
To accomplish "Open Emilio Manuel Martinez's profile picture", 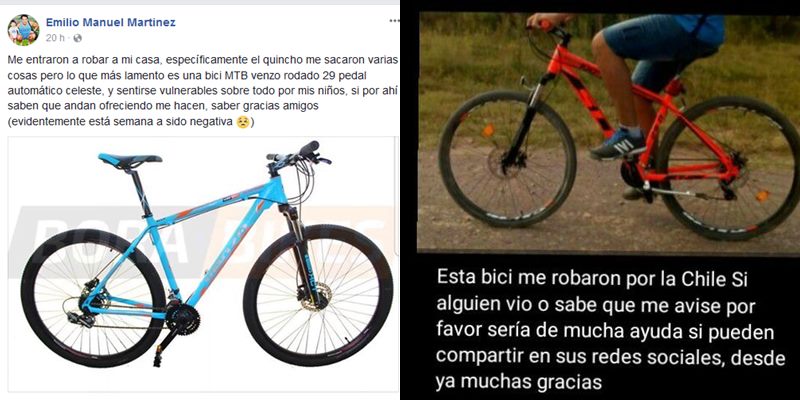I will point(23,30).
